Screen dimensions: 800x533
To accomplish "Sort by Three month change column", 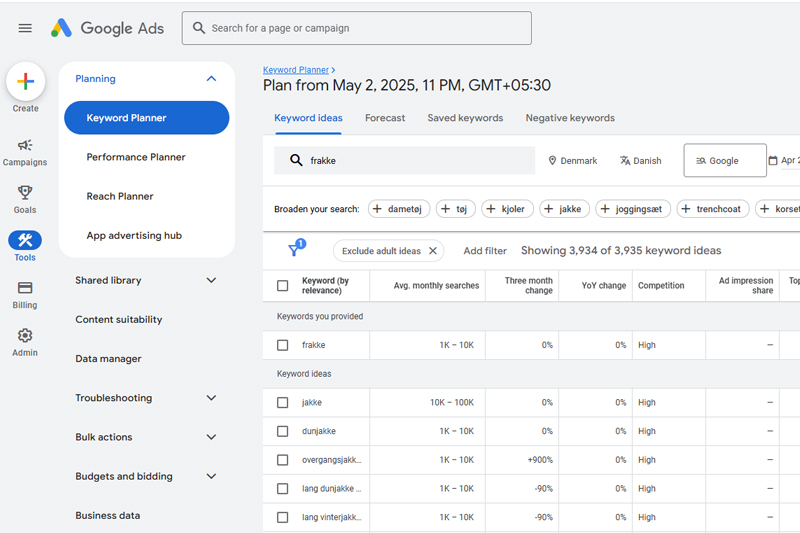I will (x=529, y=286).
